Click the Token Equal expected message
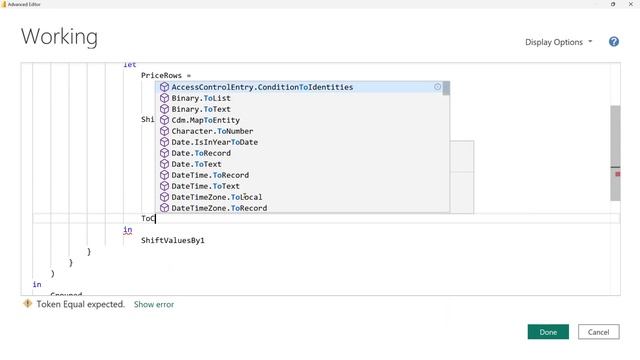 coord(80,304)
